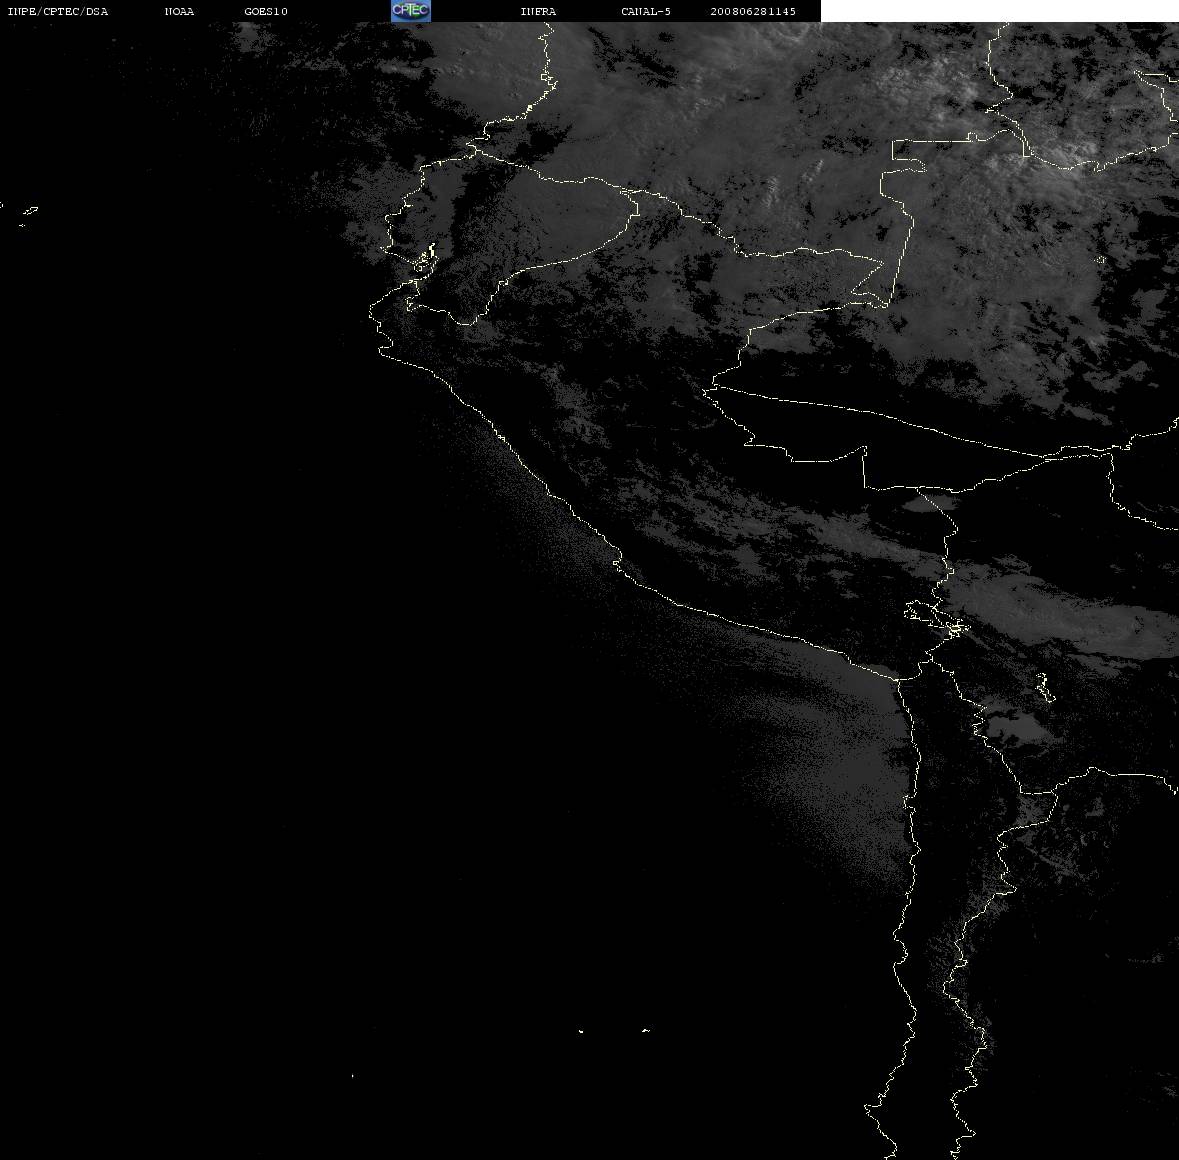This screenshot has height=1160, width=1179.
Task: Click the INPE/CPTEC/DSA header label
Action: click(58, 11)
